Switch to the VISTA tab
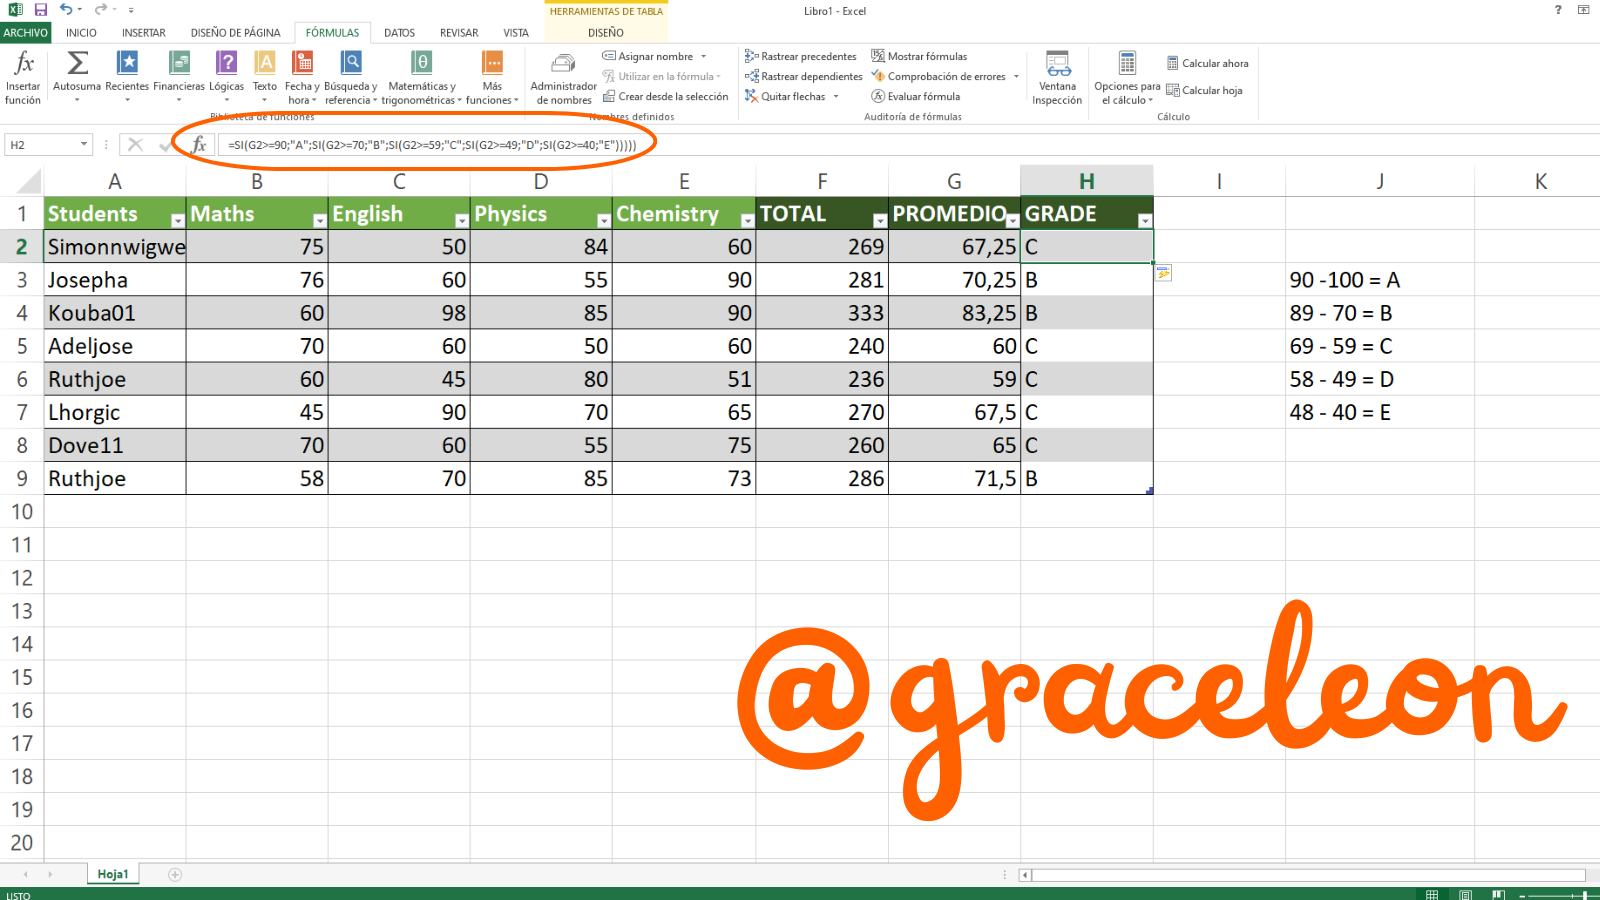 (x=516, y=33)
